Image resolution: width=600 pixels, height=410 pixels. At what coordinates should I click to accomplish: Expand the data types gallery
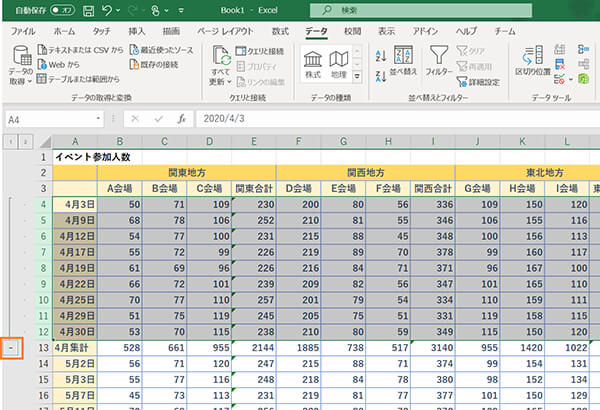pyautogui.click(x=357, y=76)
